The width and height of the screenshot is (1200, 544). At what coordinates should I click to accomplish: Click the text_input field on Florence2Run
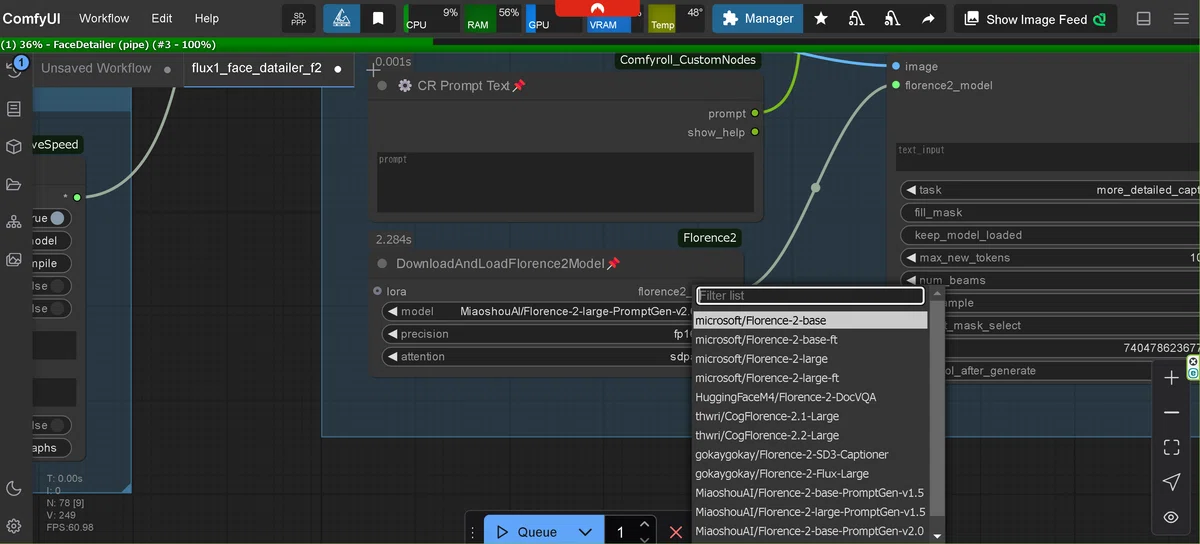coord(1048,157)
